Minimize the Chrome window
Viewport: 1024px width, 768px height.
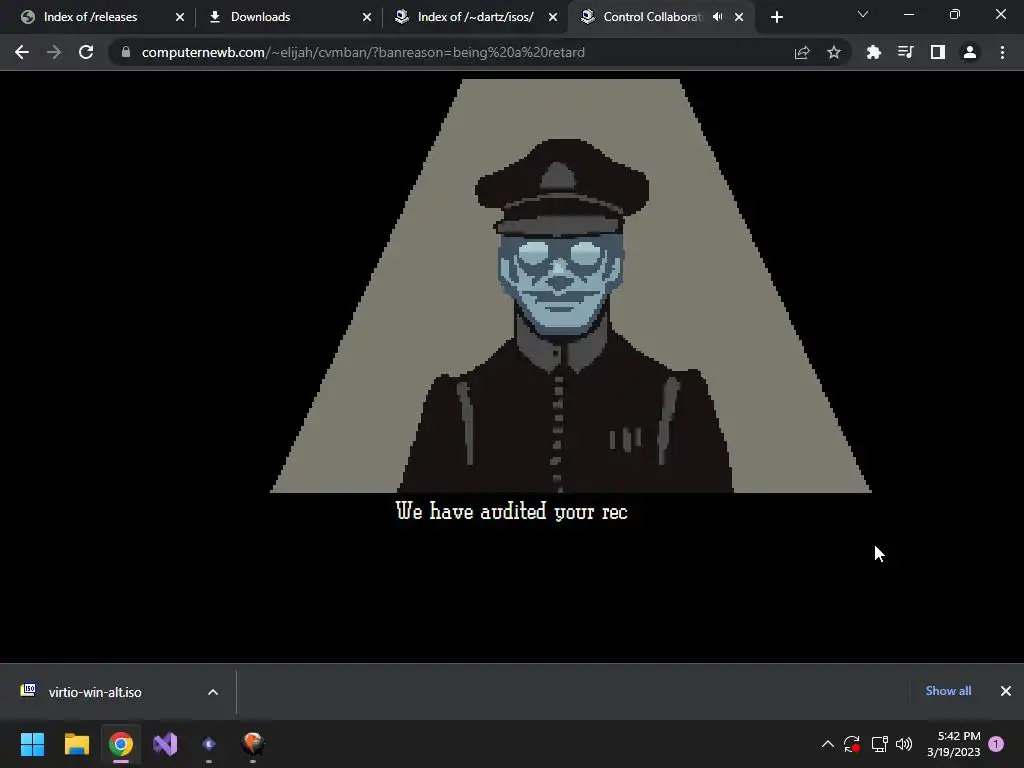[x=908, y=14]
